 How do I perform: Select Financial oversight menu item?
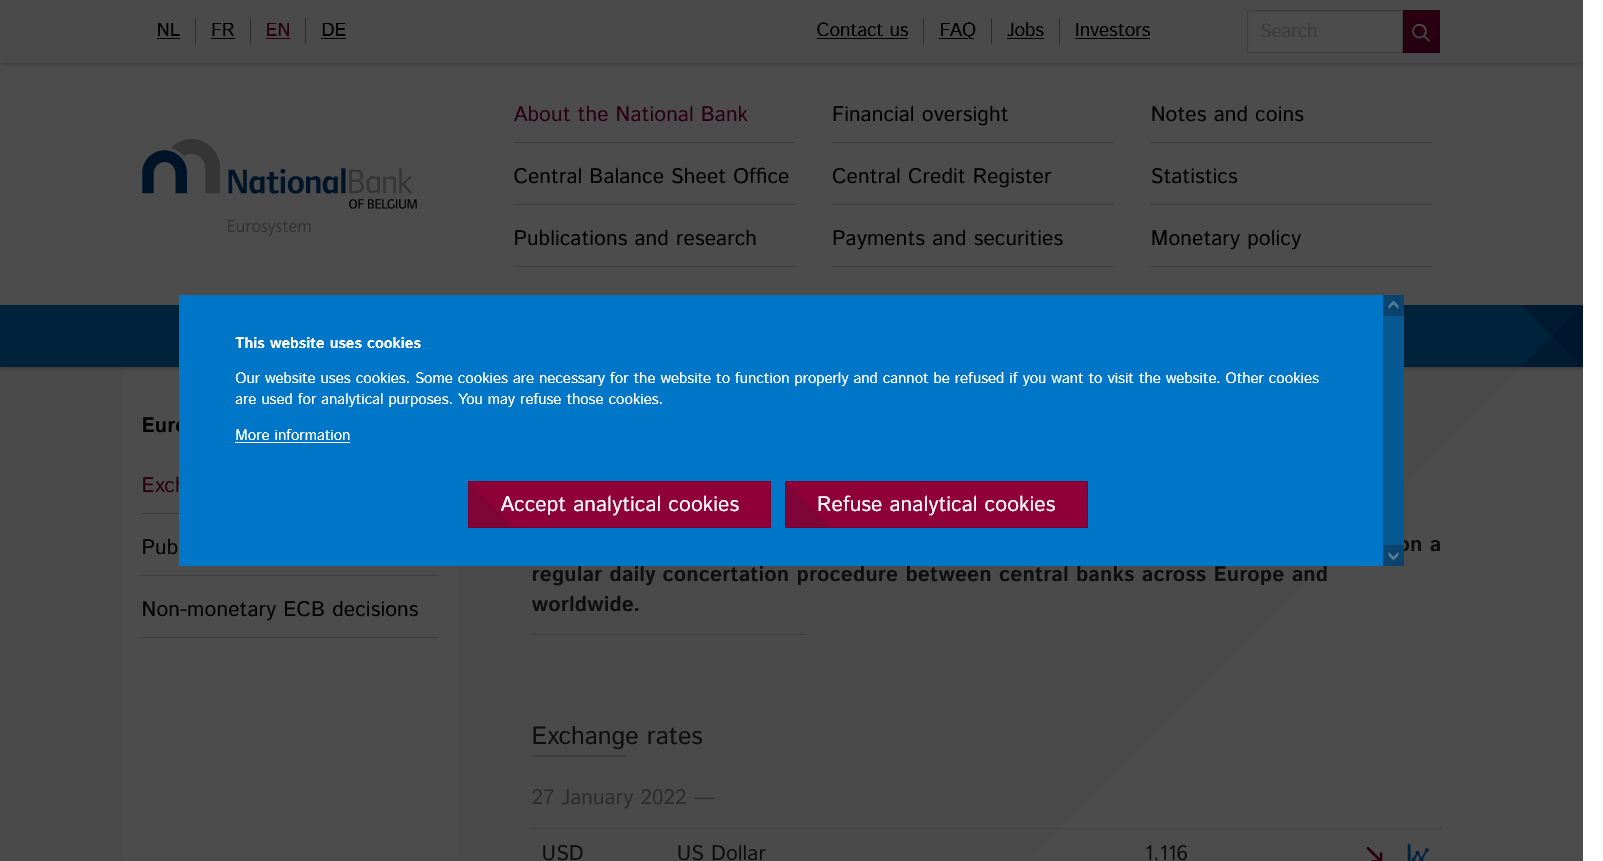click(919, 114)
